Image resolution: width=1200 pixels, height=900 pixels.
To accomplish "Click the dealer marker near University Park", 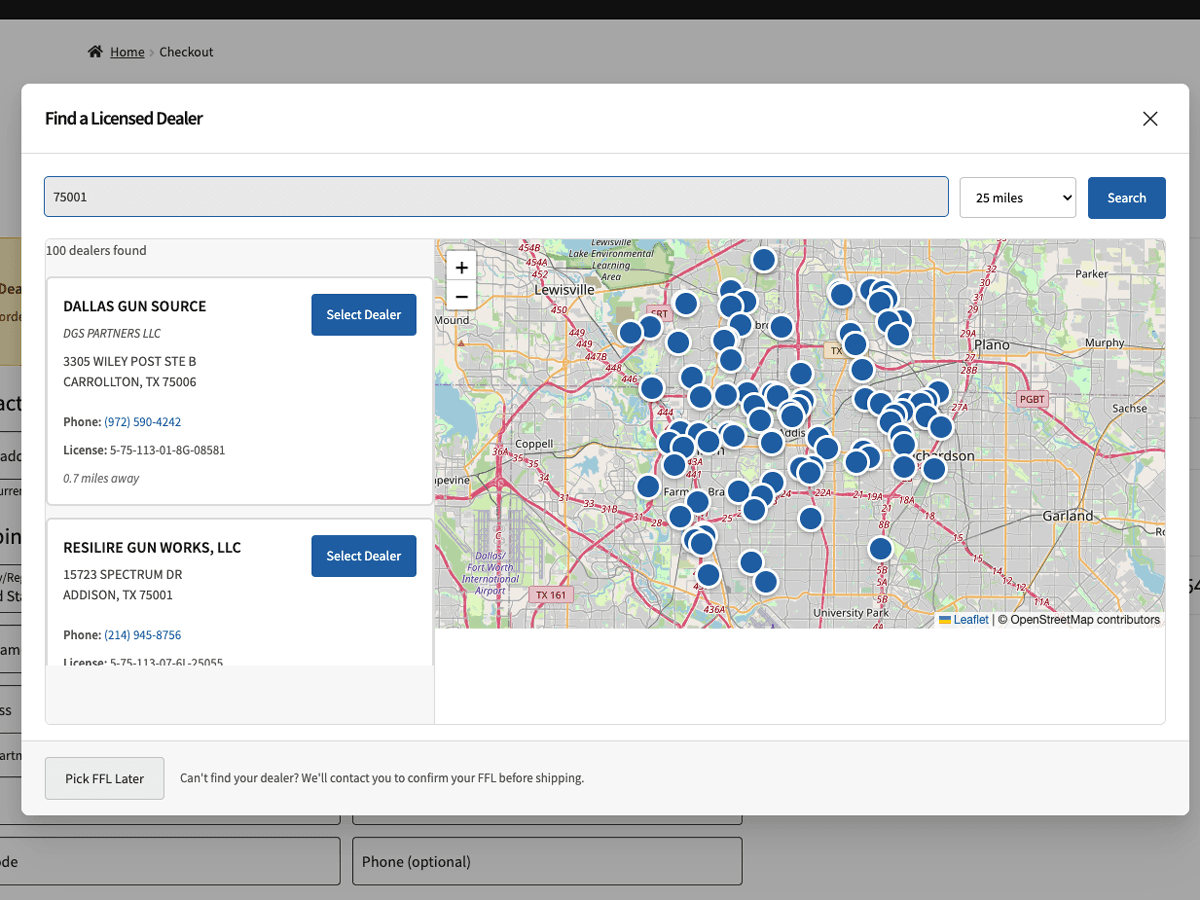I will [880, 548].
